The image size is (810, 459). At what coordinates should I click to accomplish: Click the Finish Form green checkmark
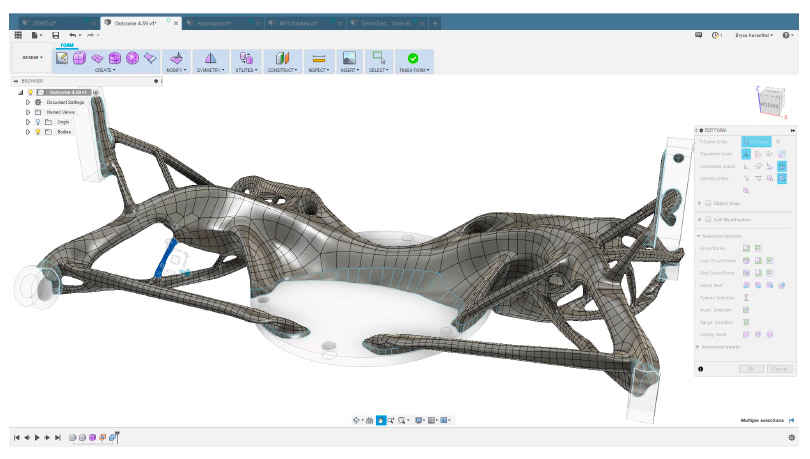(413, 59)
